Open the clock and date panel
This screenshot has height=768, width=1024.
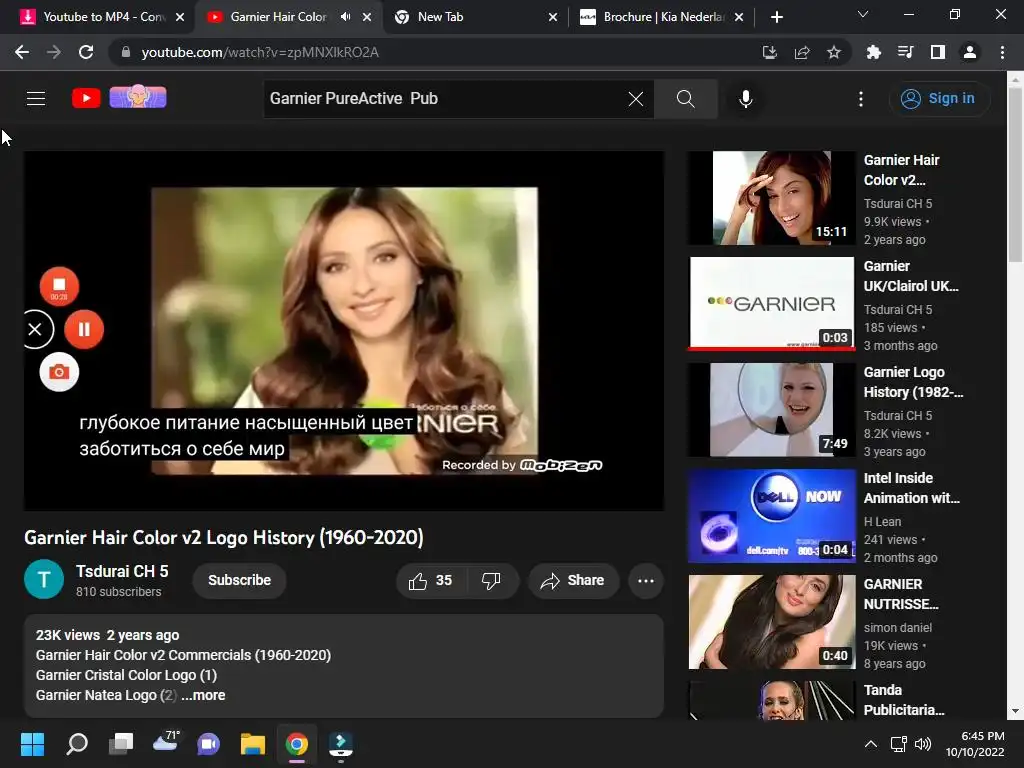coord(976,744)
